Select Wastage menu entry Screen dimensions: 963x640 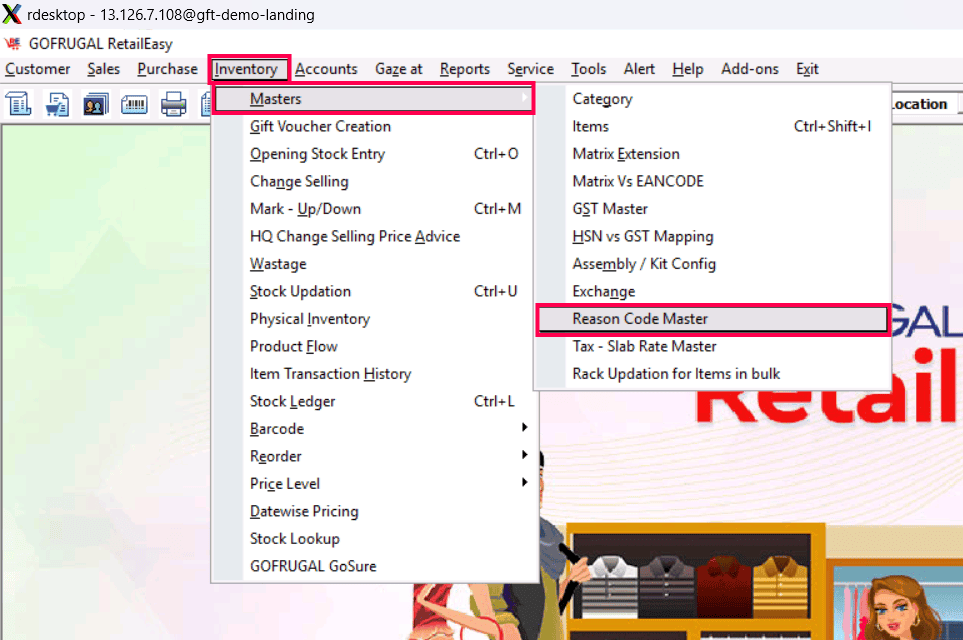click(374, 264)
